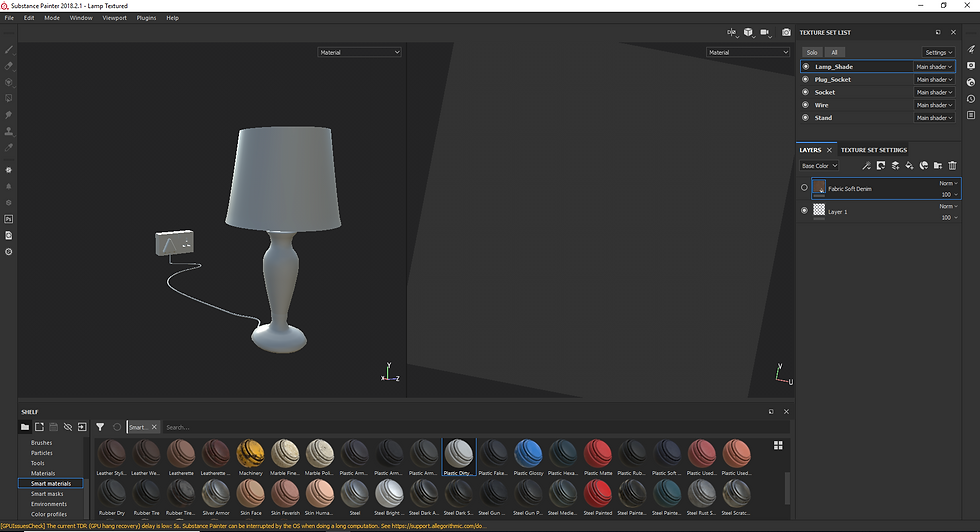Viewport: 980px width, 532px height.
Task: Open the File menu
Action: click(9, 18)
